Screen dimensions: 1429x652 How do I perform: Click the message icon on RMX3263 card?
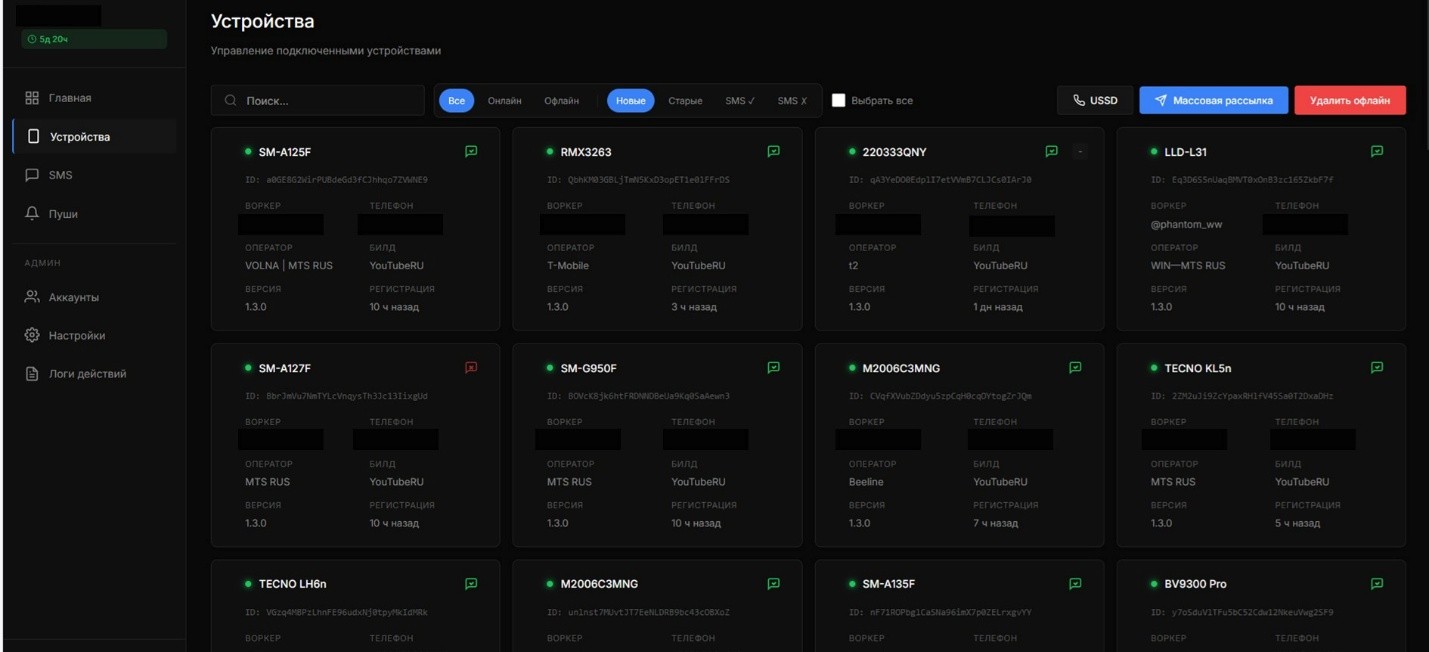[773, 152]
